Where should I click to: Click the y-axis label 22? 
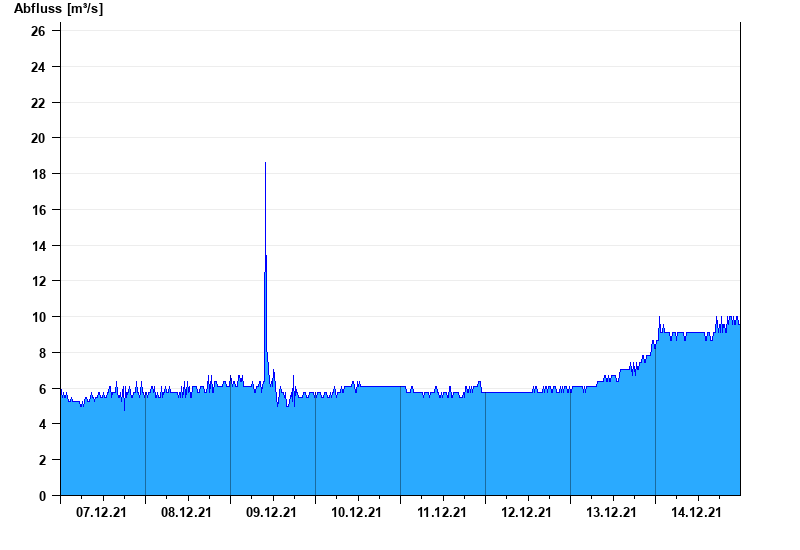click(x=38, y=103)
